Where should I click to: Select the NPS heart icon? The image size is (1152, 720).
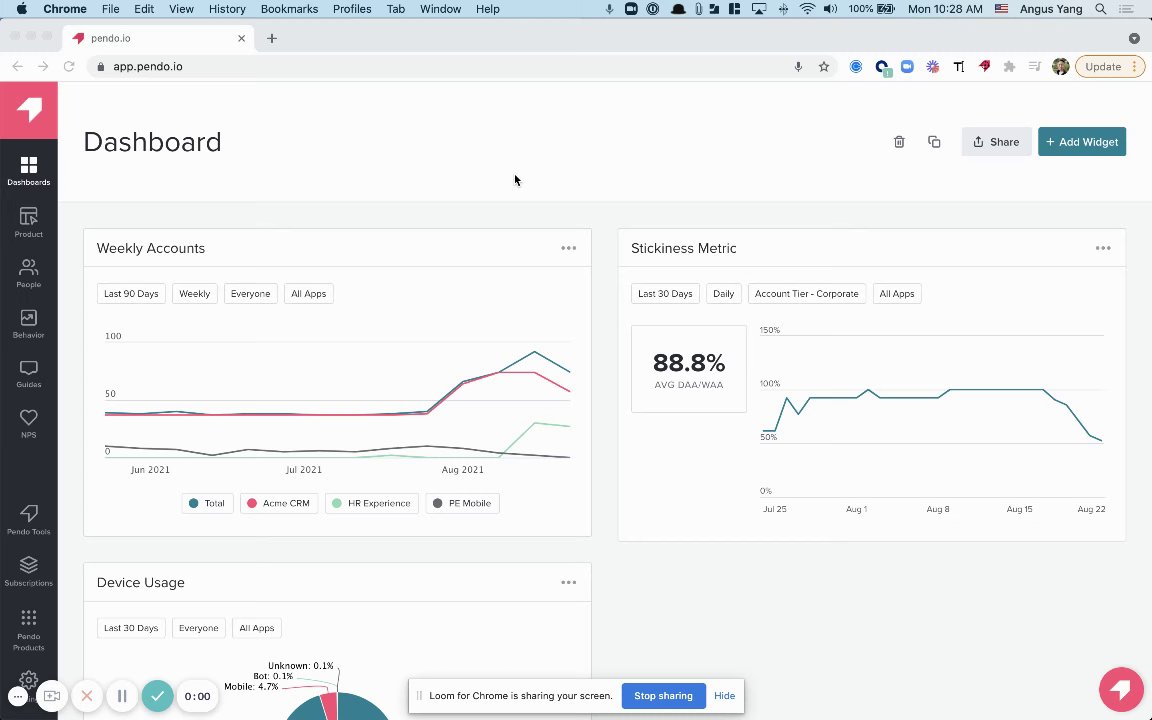pyautogui.click(x=29, y=418)
